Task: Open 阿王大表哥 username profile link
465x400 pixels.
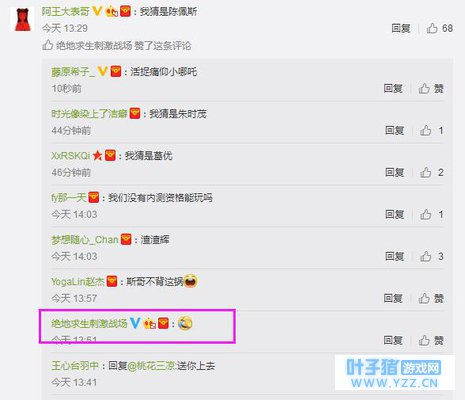Action: pyautogui.click(x=66, y=12)
